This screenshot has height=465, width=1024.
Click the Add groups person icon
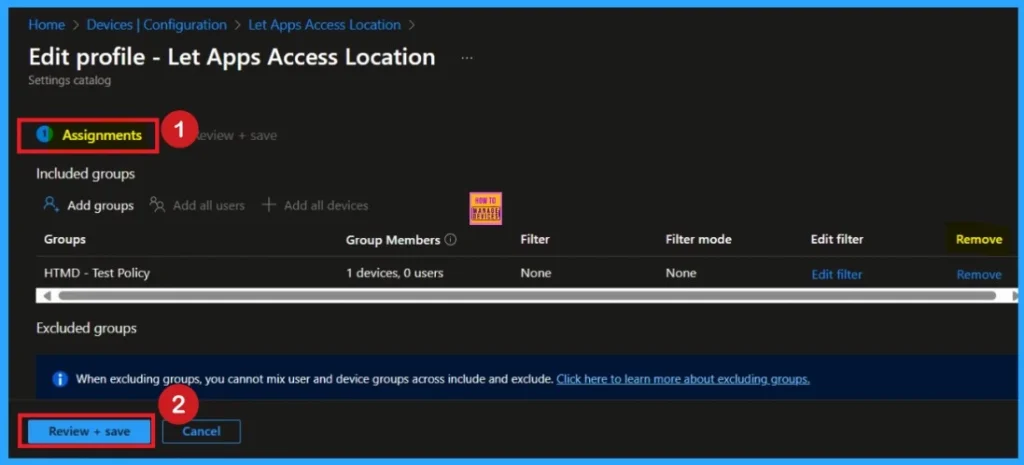tap(51, 205)
